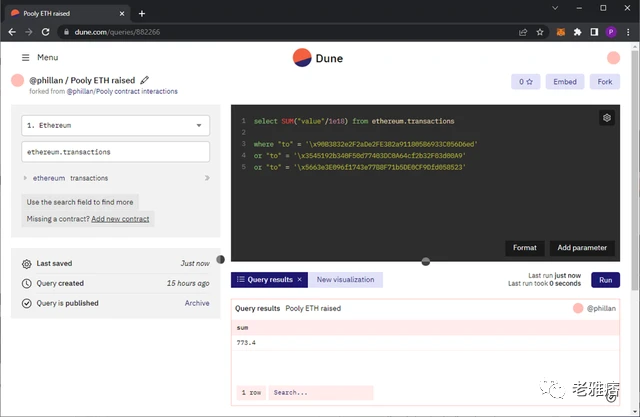This screenshot has width=640, height=417.
Task: Toggle browser side panel icon
Action: (x=594, y=32)
